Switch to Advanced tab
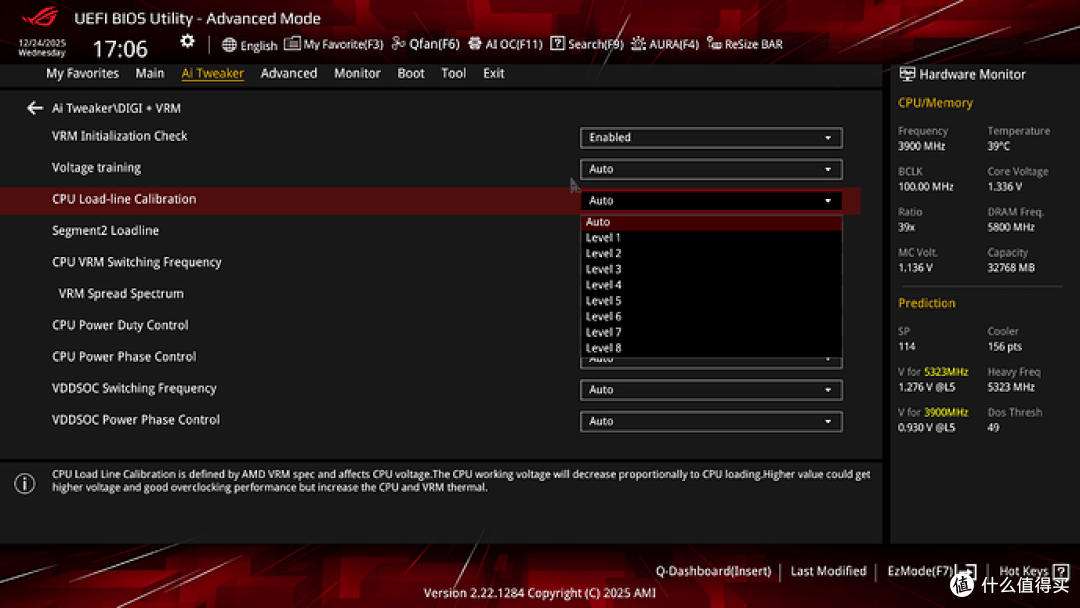Image resolution: width=1080 pixels, height=608 pixels. coord(289,73)
